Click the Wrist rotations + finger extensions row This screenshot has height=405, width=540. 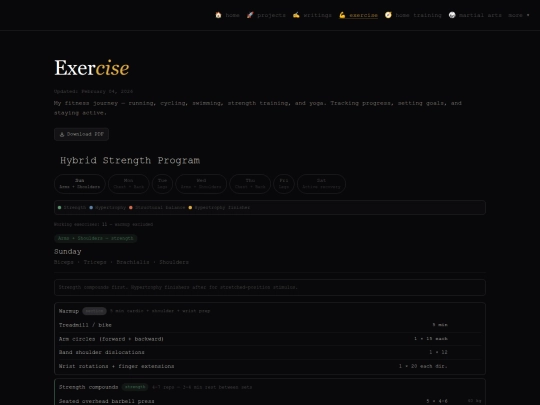click(270, 366)
